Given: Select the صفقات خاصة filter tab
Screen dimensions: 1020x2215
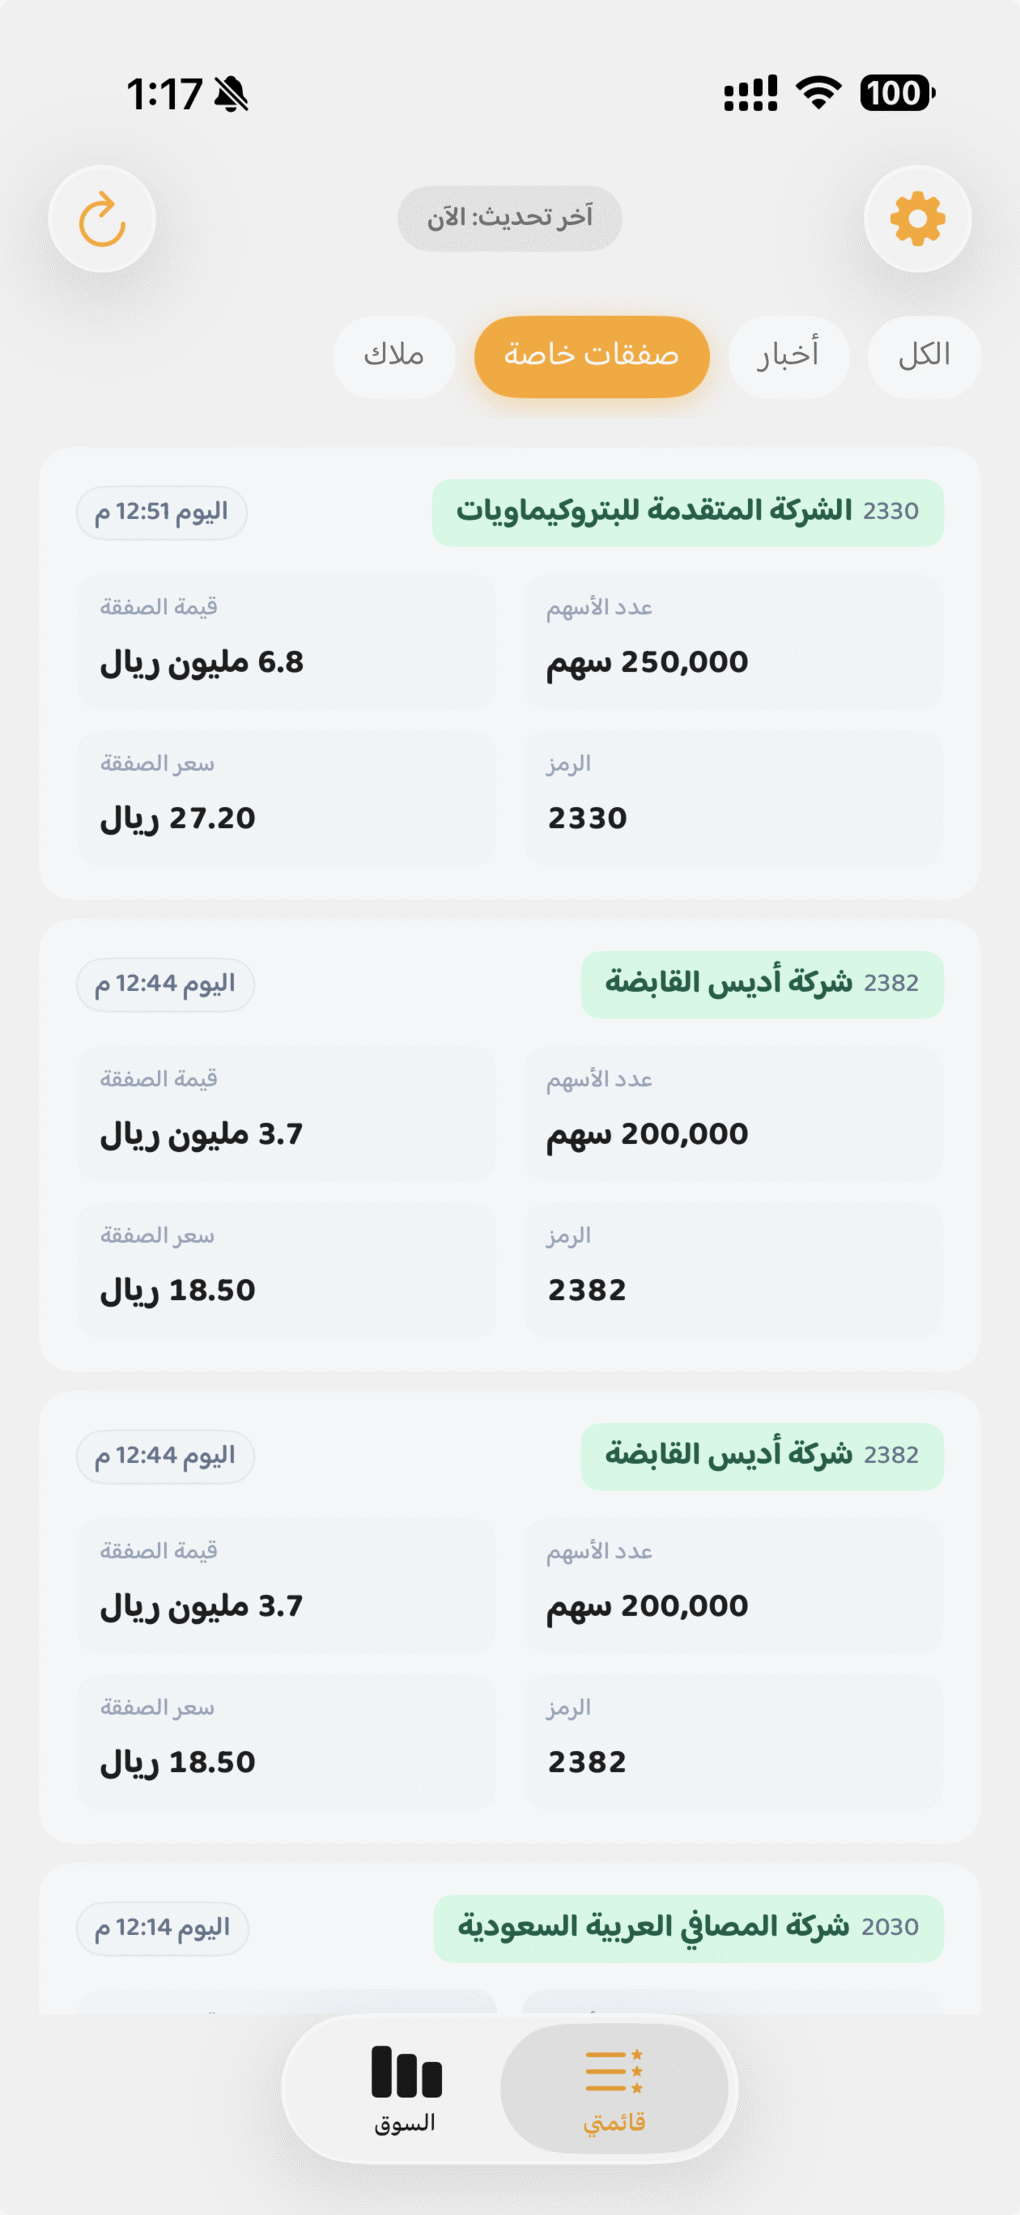Looking at the screenshot, I should coord(591,356).
